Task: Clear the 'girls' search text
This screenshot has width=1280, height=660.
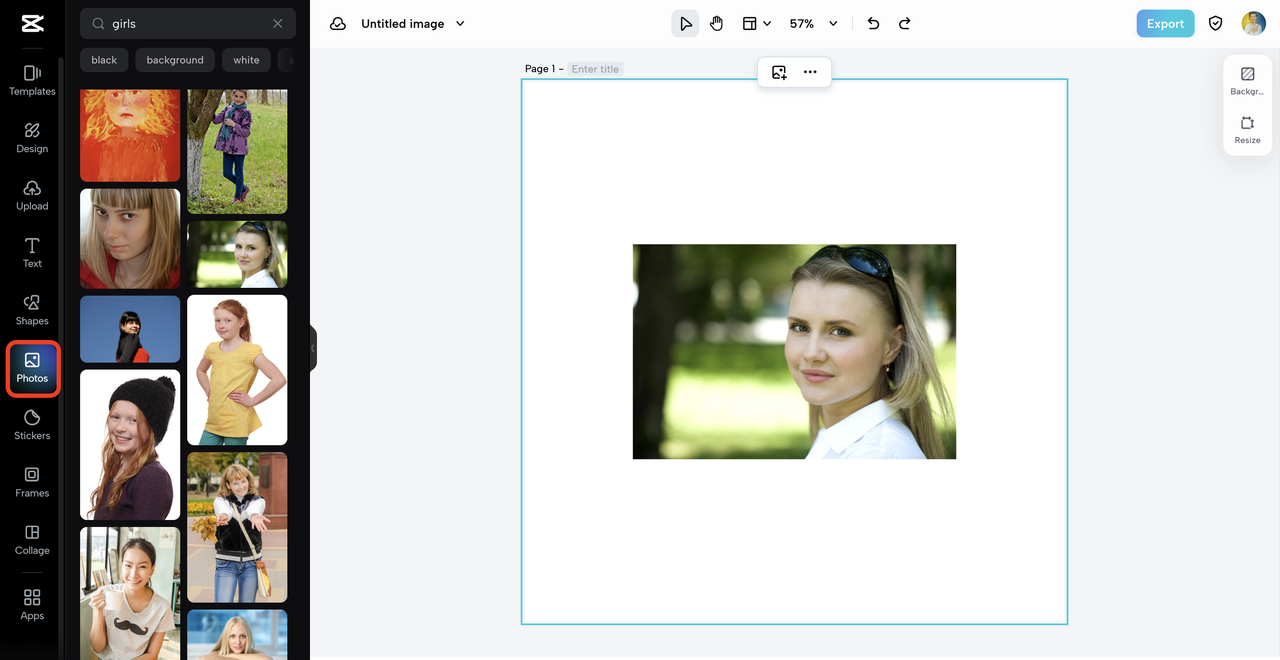Action: coord(278,23)
